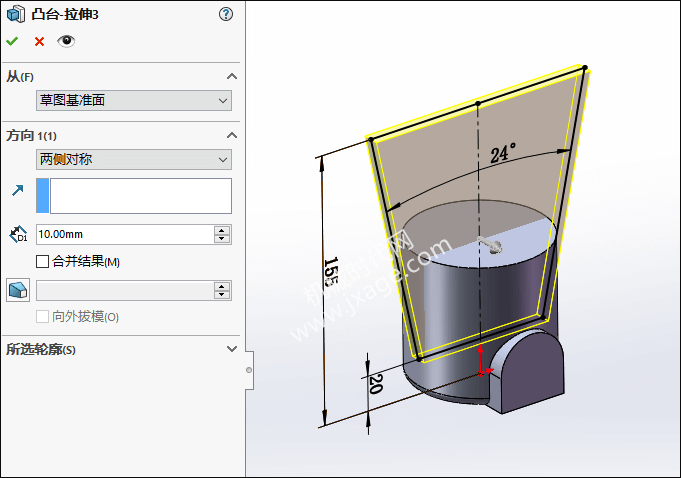Cancel the extrude with the red X
The image size is (681, 478).
click(x=39, y=41)
